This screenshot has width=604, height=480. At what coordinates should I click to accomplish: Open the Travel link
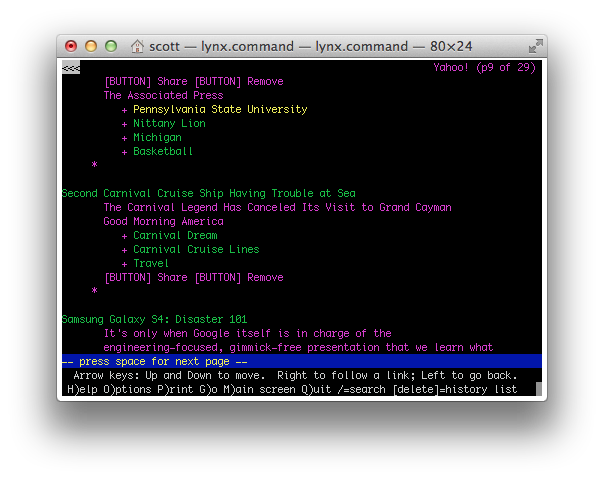pos(151,263)
